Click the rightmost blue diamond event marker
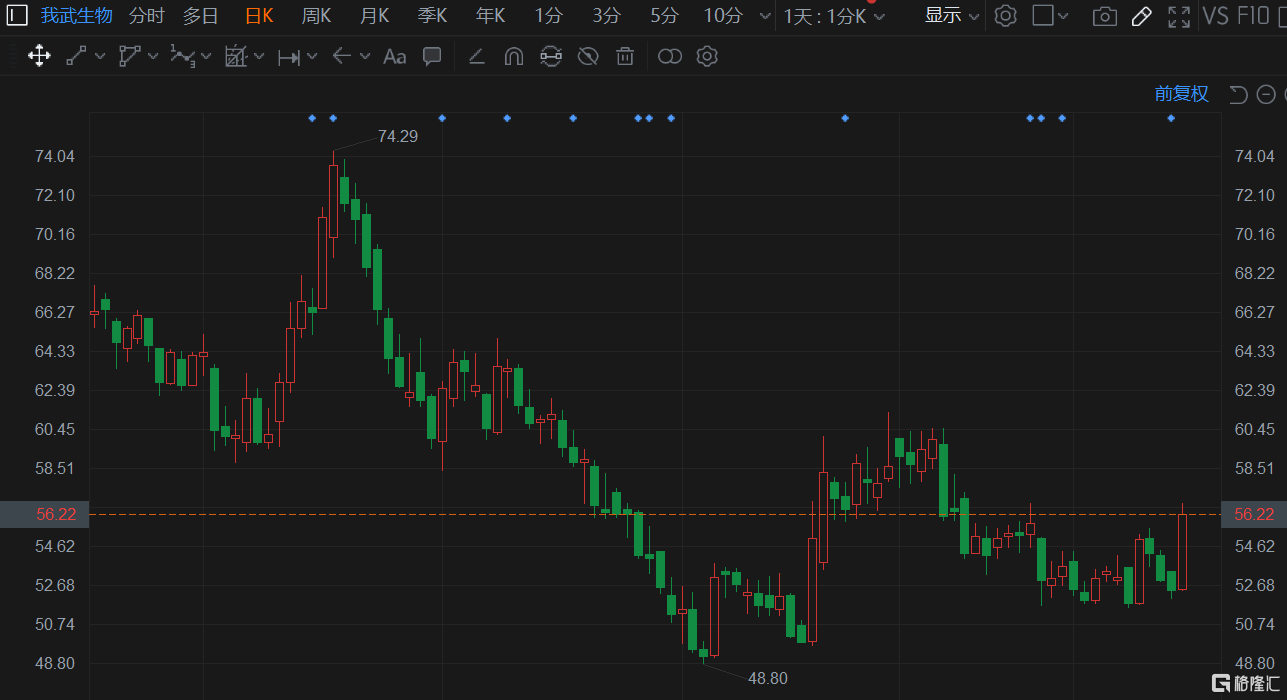1287x700 pixels. click(1171, 118)
